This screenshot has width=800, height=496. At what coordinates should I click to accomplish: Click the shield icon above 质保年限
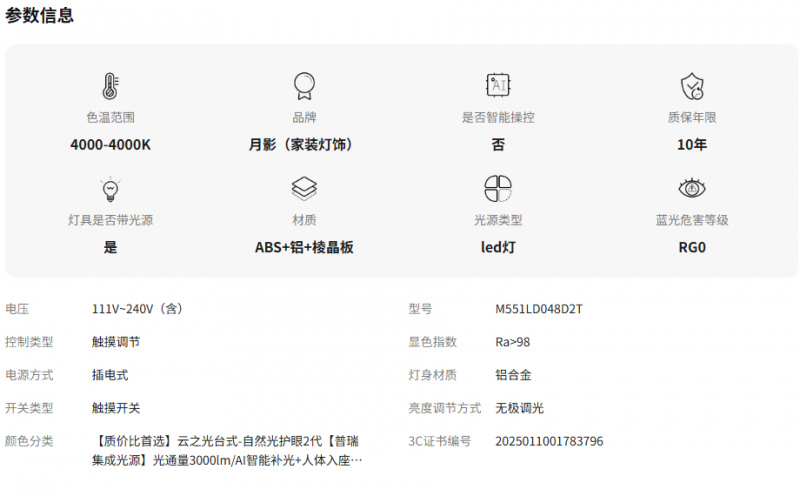(x=692, y=86)
